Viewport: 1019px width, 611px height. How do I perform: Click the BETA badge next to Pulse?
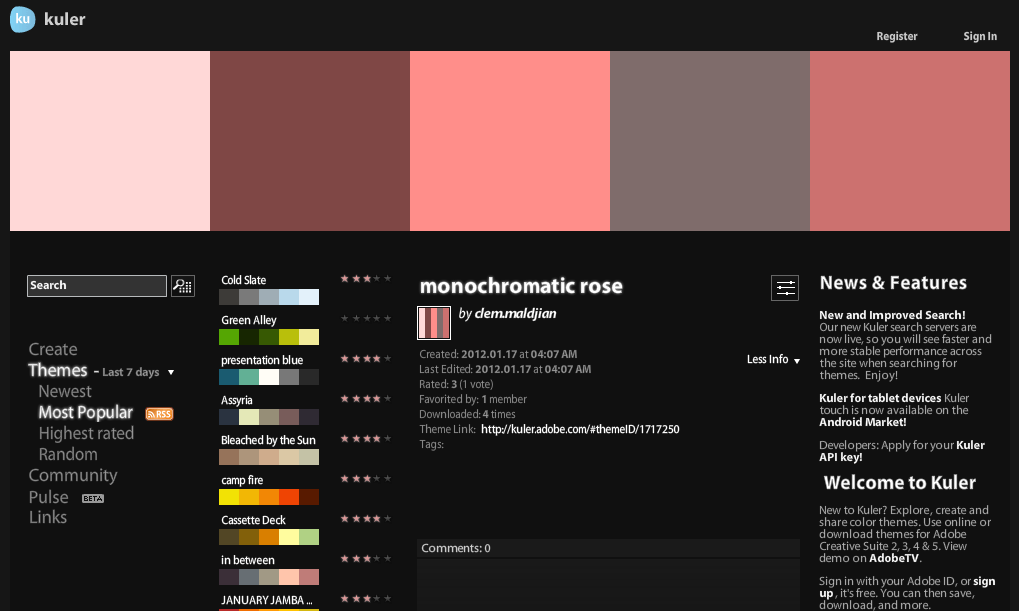pyautogui.click(x=93, y=499)
